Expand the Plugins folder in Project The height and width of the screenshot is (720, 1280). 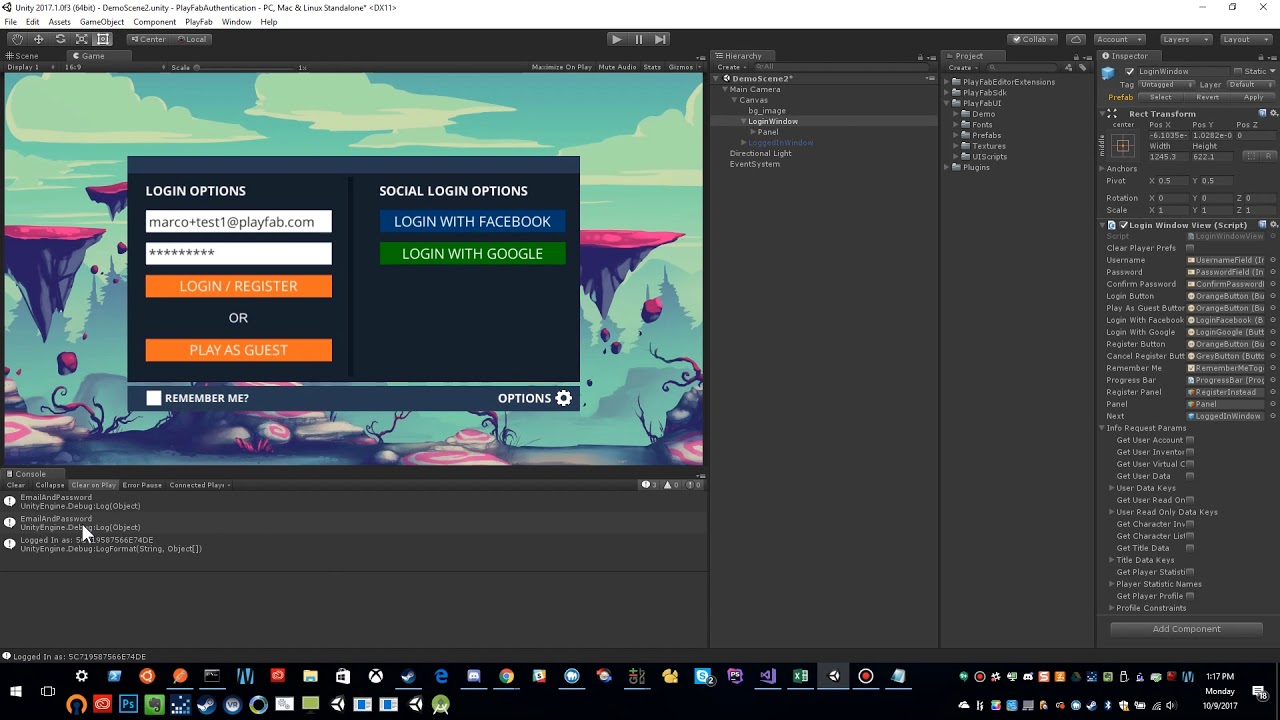[x=946, y=167]
